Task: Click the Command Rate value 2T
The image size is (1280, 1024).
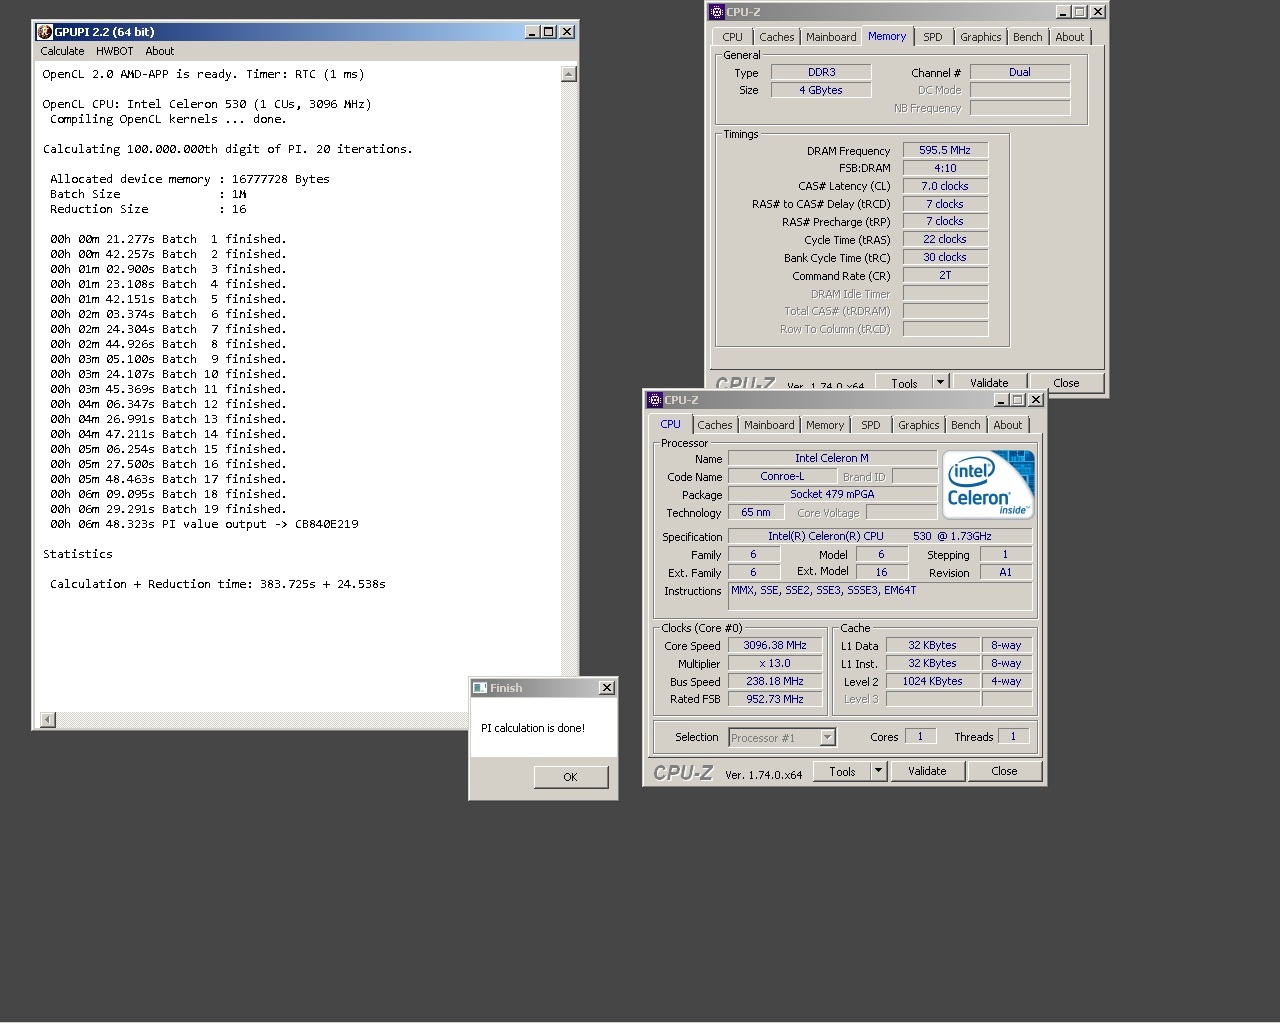Action: pyautogui.click(x=945, y=275)
